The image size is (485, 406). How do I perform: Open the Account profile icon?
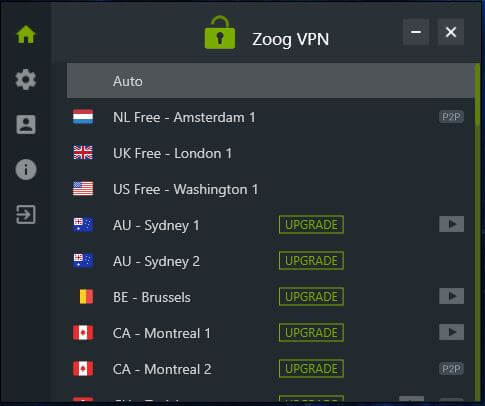tap(26, 124)
